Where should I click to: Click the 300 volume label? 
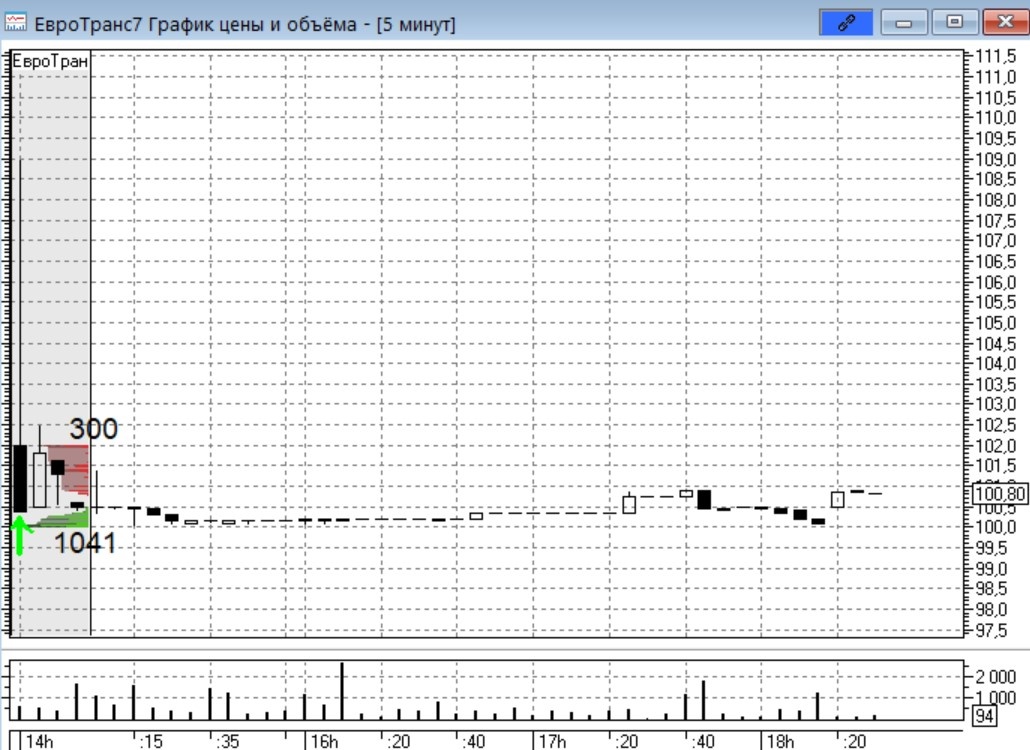pyautogui.click(x=93, y=429)
